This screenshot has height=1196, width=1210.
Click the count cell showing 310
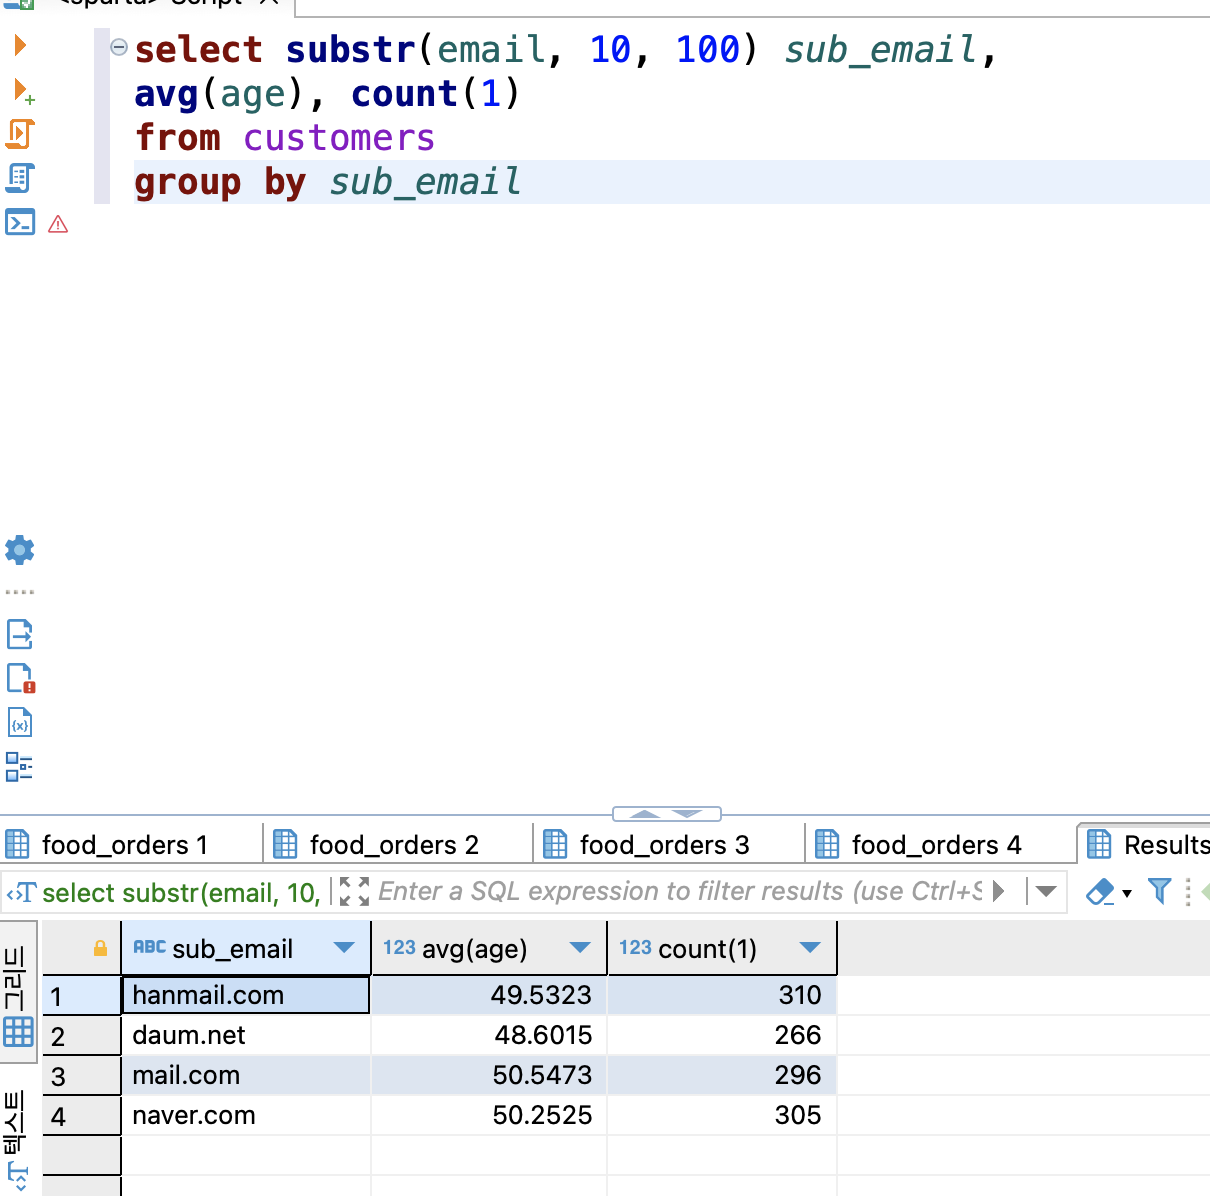(722, 995)
